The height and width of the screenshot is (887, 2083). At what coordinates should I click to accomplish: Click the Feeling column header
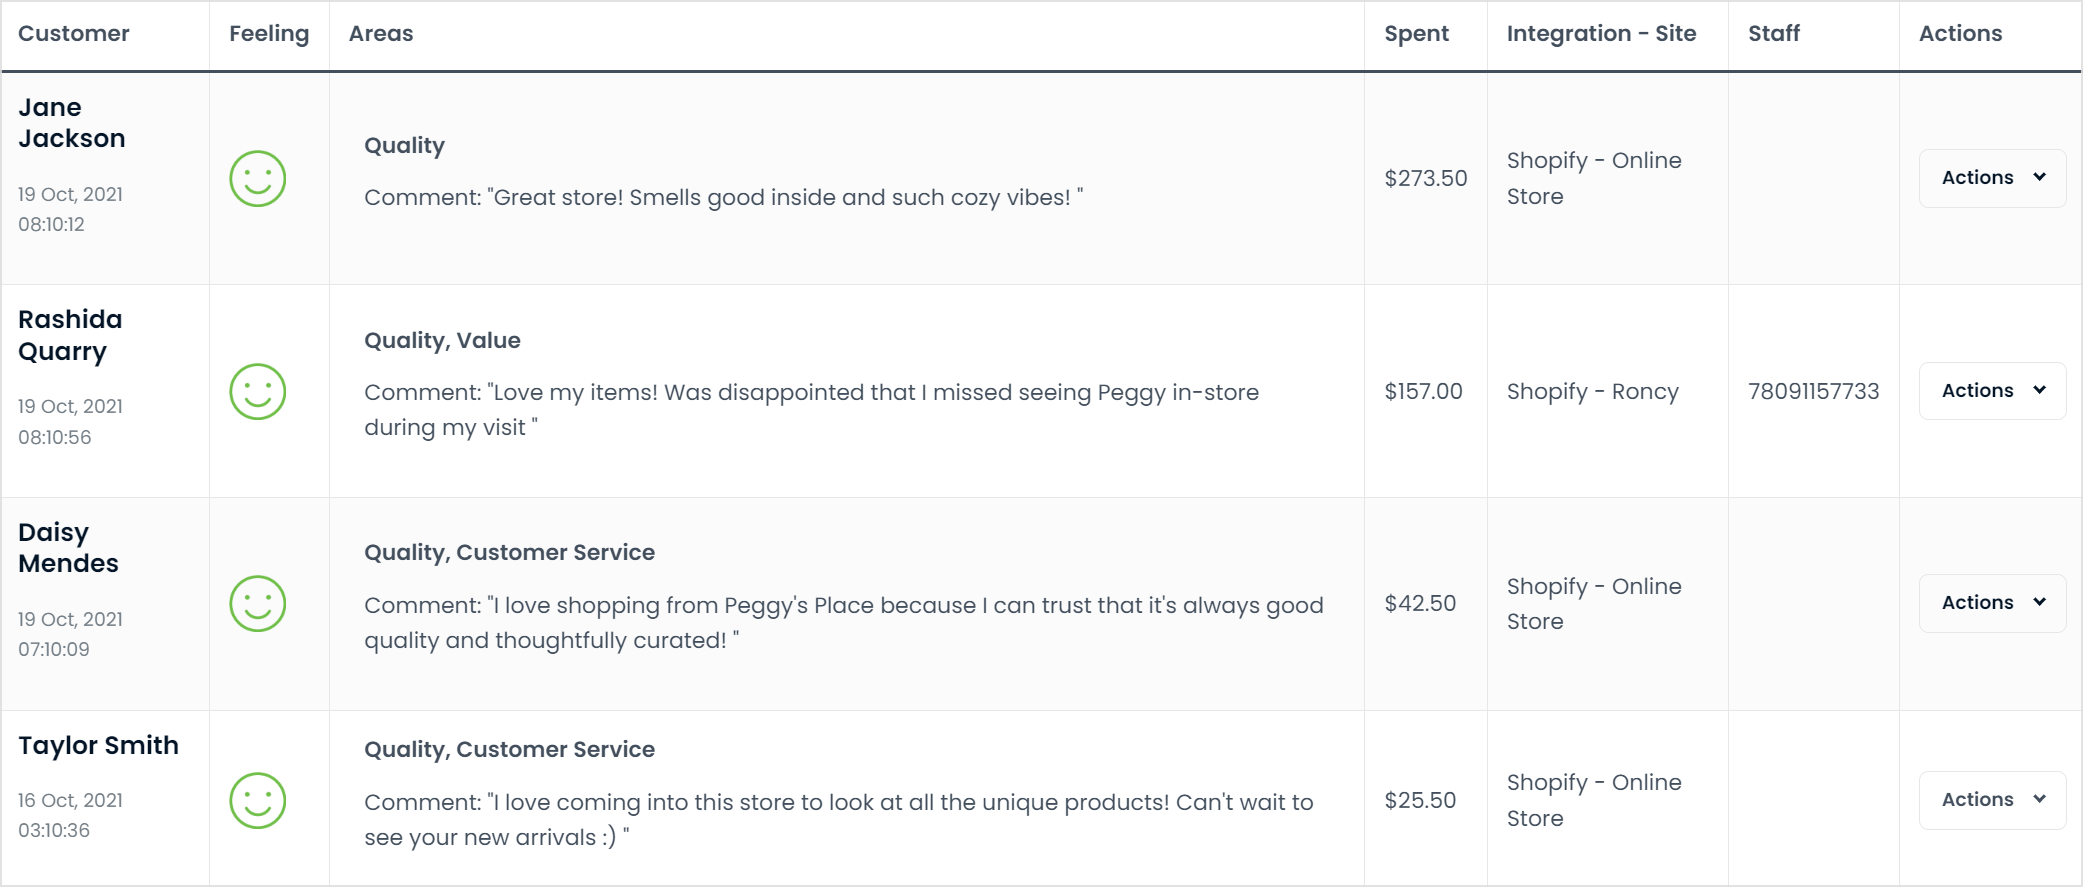coord(269,33)
